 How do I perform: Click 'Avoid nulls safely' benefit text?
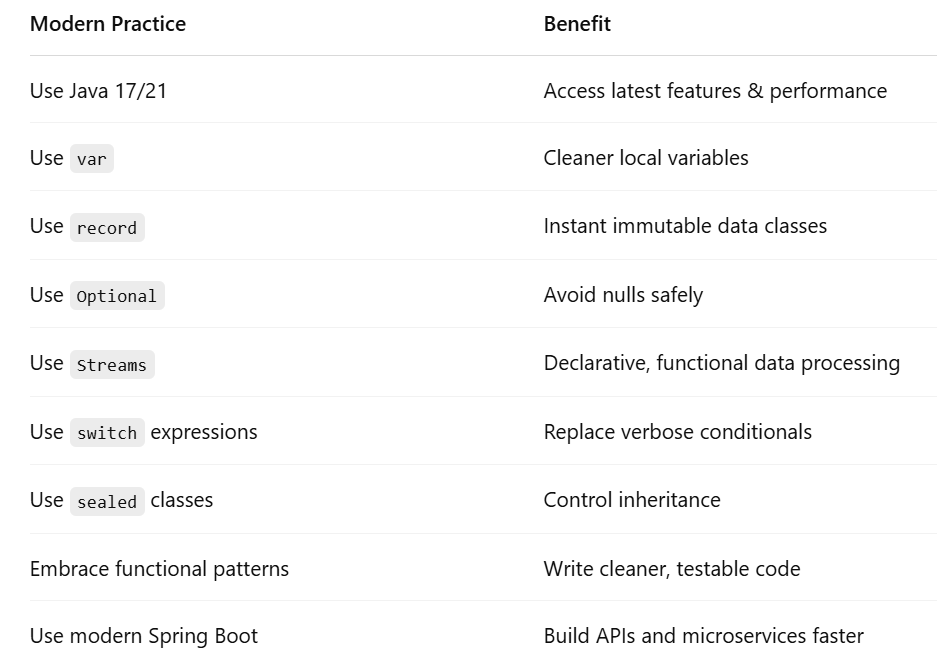click(x=623, y=295)
